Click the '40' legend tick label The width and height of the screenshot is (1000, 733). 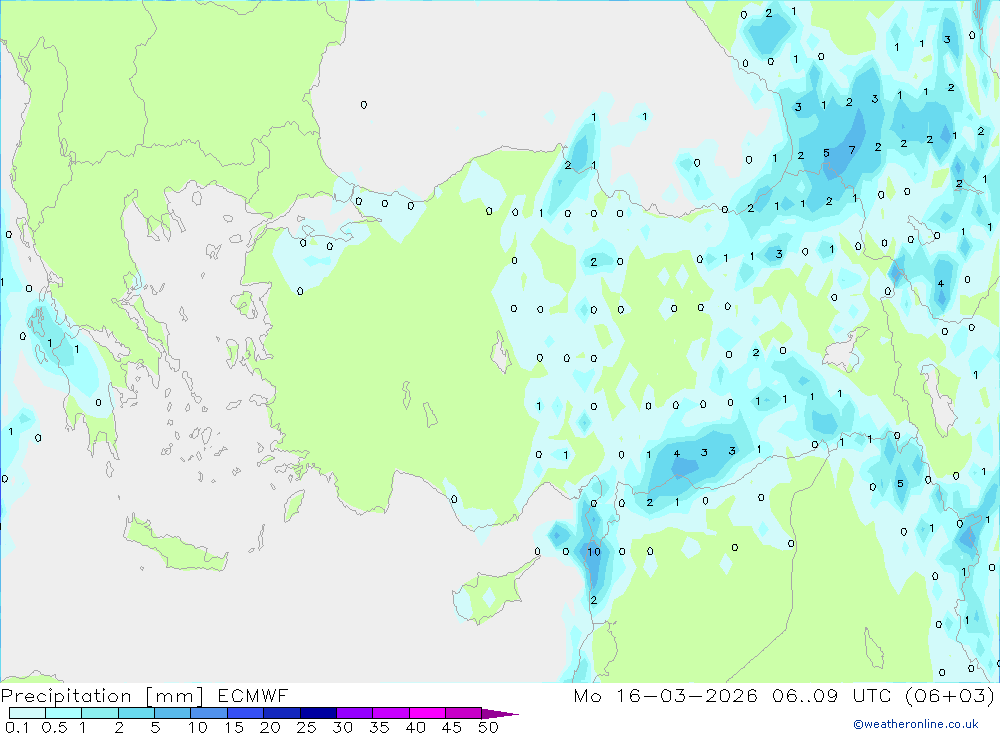click(415, 727)
